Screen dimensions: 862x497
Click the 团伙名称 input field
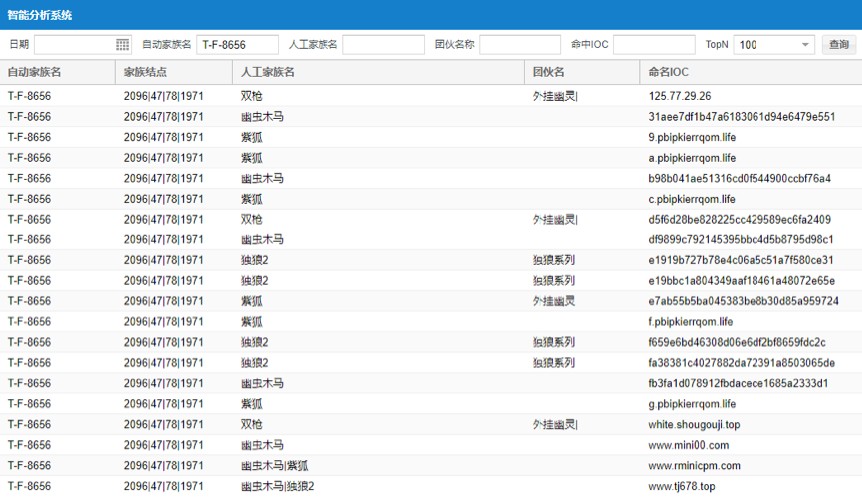pyautogui.click(x=520, y=45)
